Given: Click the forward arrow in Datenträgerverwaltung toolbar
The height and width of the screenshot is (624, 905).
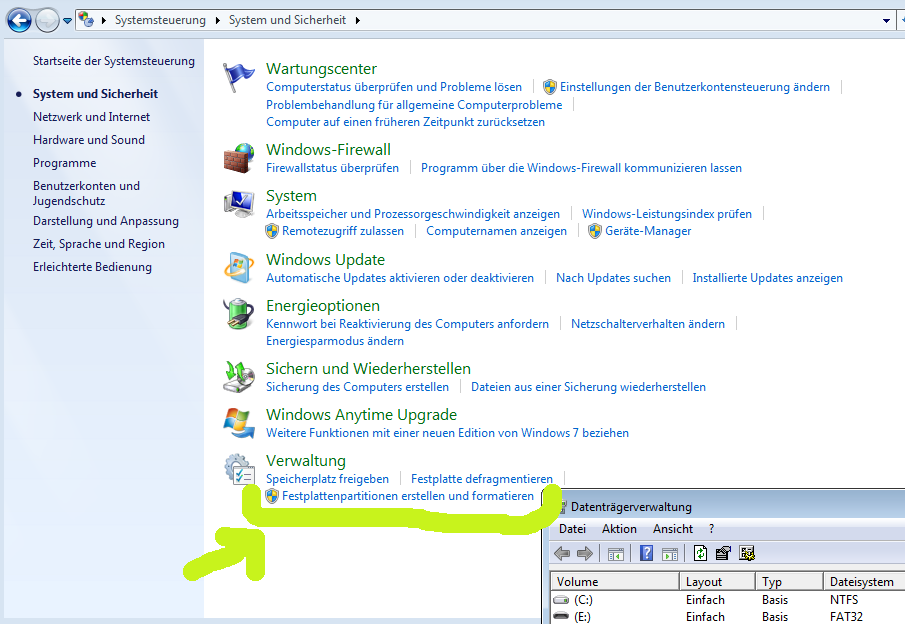Looking at the screenshot, I should click(585, 554).
